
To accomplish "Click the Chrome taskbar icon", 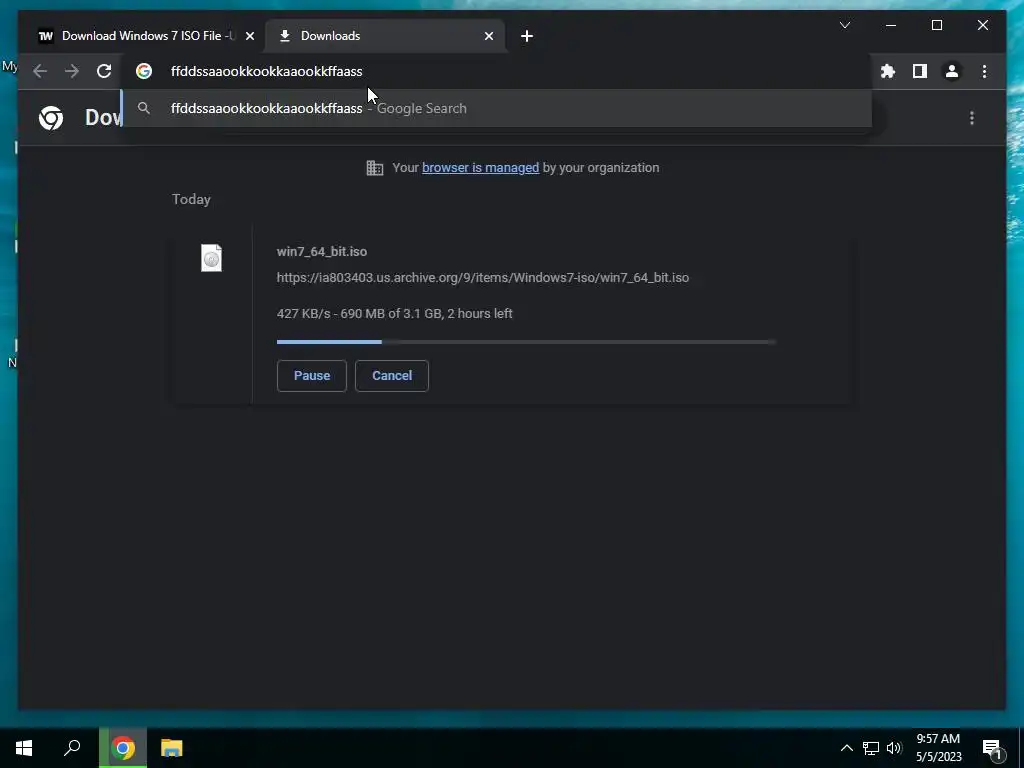I will 123,748.
